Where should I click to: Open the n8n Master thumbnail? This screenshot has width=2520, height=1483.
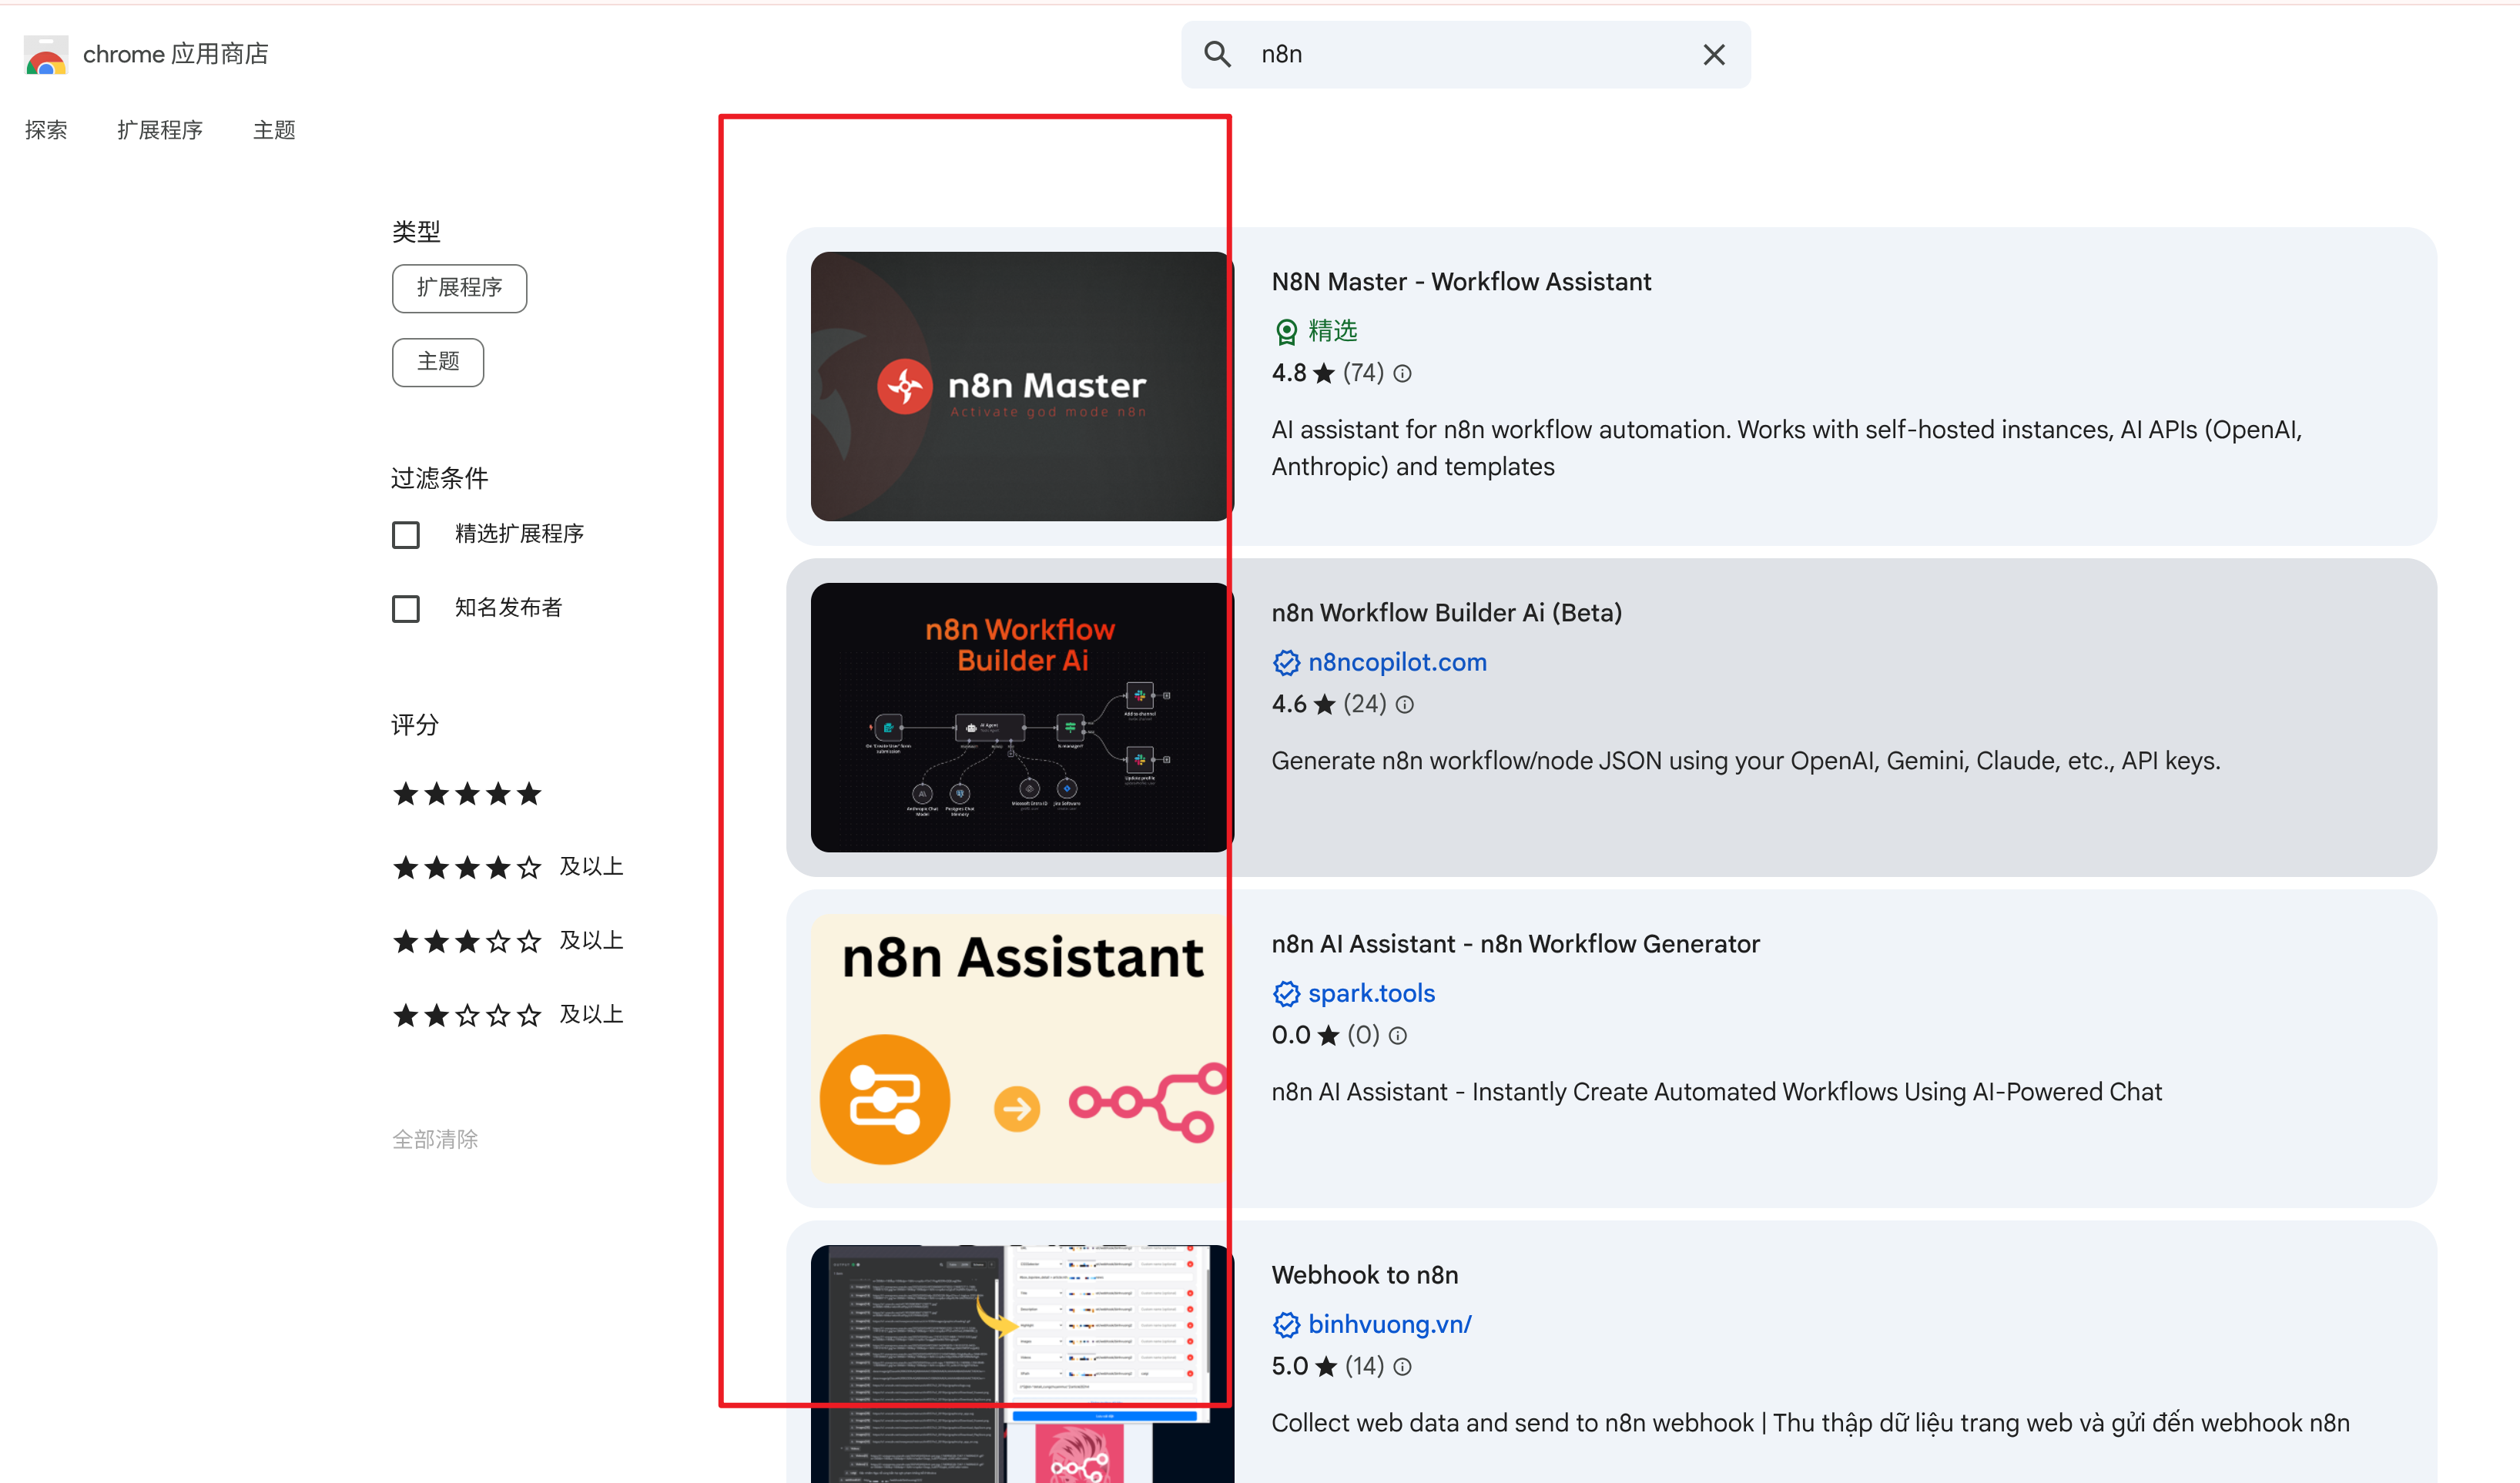(x=1022, y=386)
